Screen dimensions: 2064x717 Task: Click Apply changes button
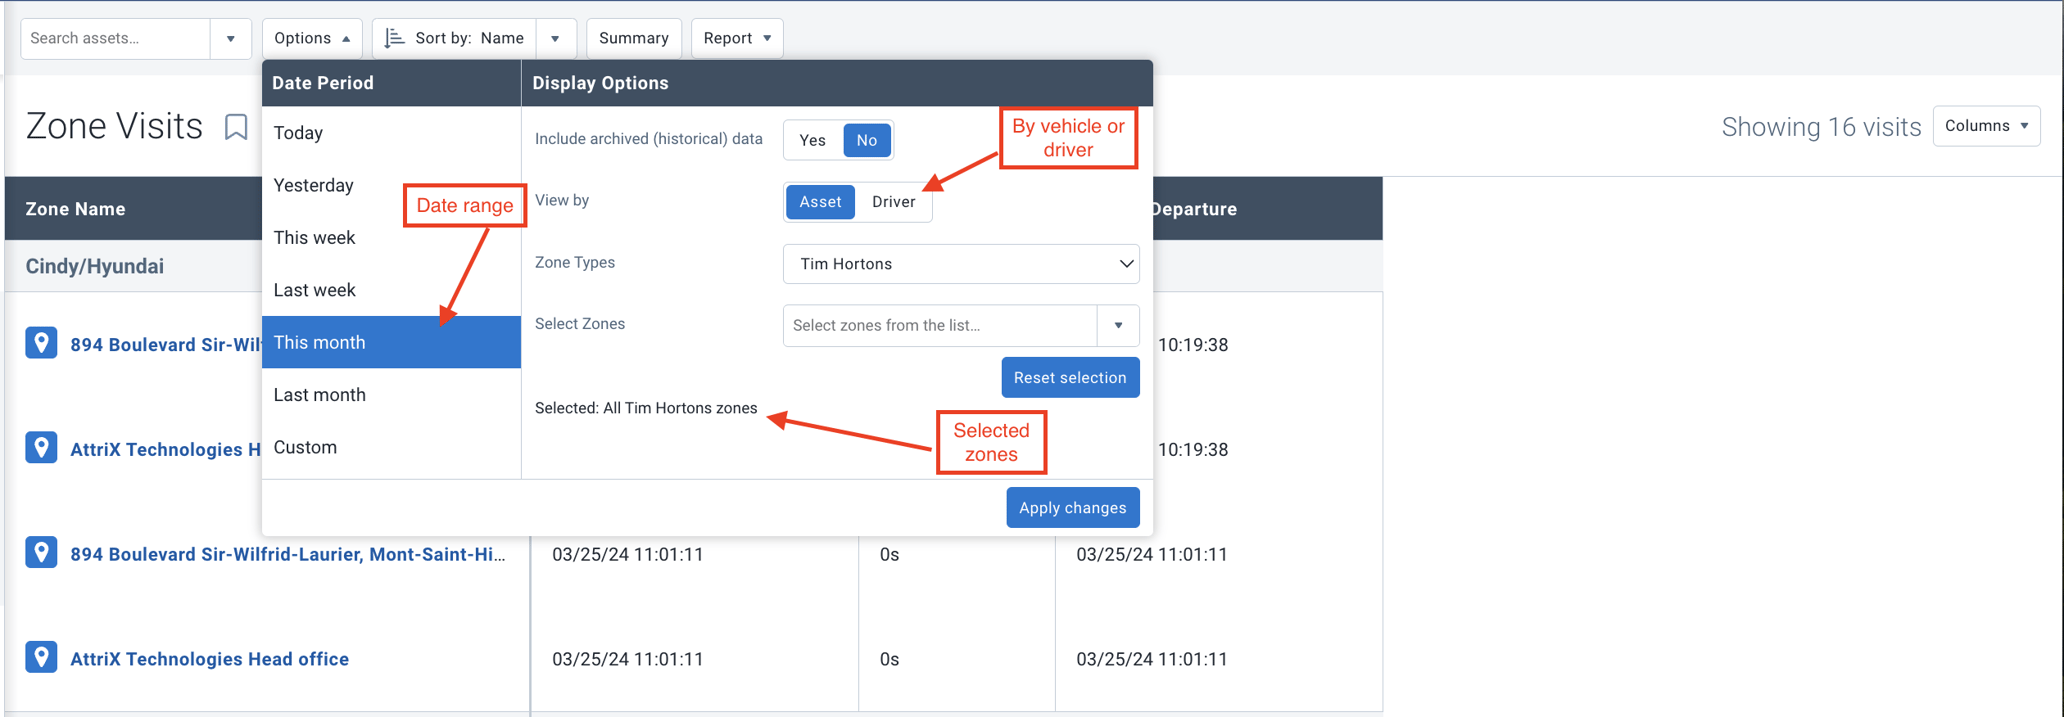pyautogui.click(x=1072, y=508)
